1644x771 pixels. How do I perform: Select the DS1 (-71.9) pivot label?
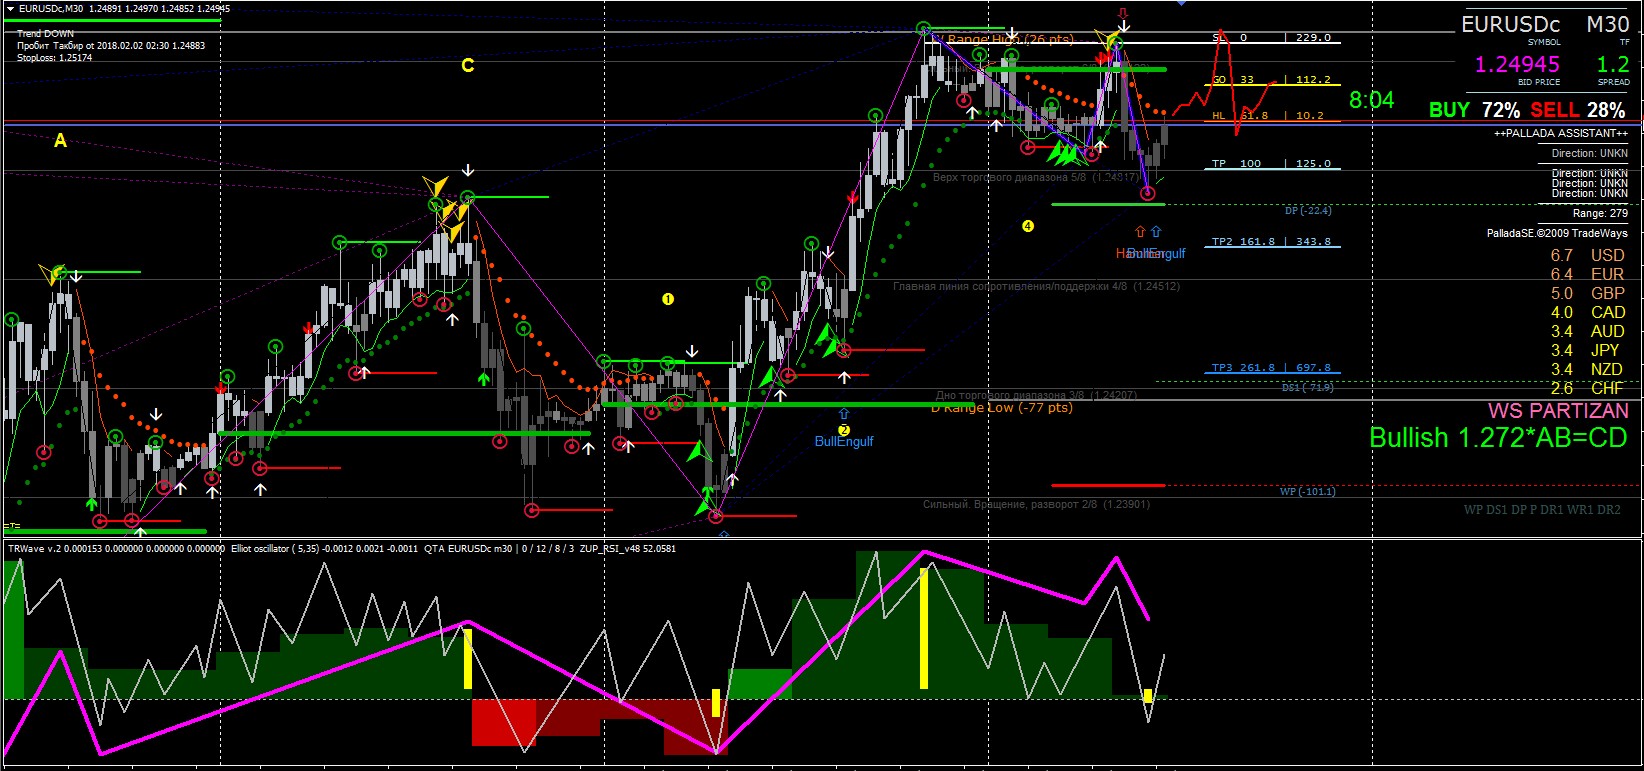(x=1308, y=388)
